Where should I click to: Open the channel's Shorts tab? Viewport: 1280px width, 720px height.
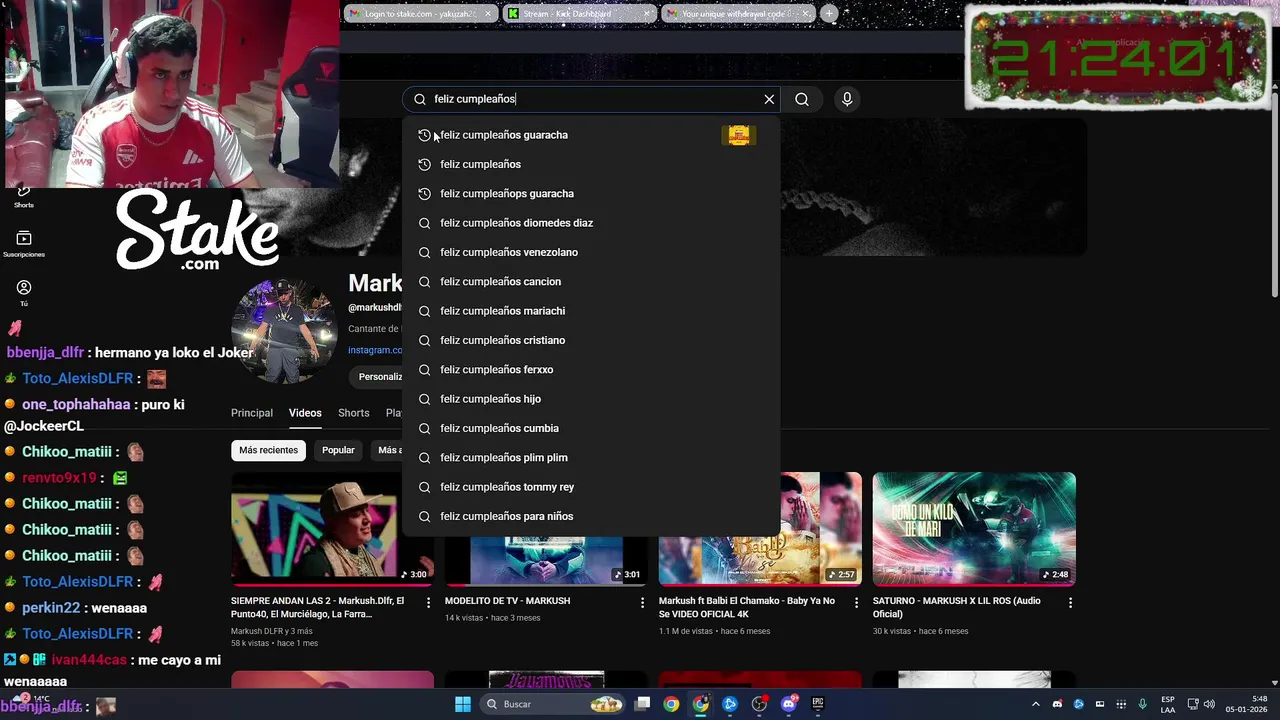354,413
